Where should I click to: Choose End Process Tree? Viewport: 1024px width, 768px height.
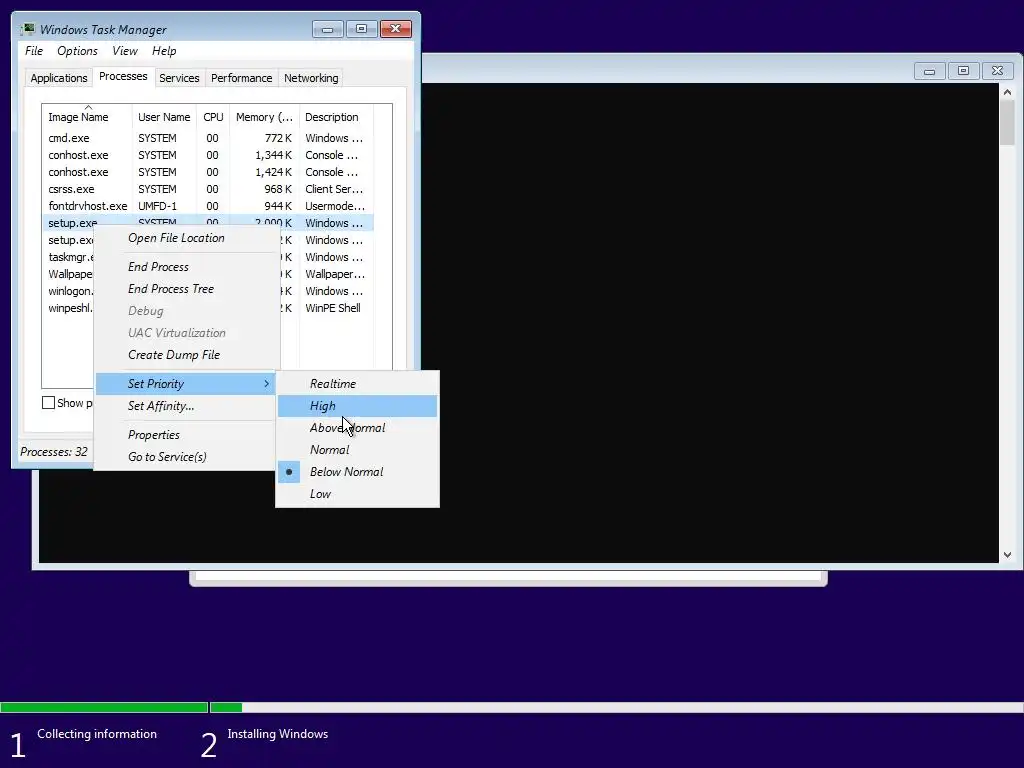pyautogui.click(x=187, y=289)
